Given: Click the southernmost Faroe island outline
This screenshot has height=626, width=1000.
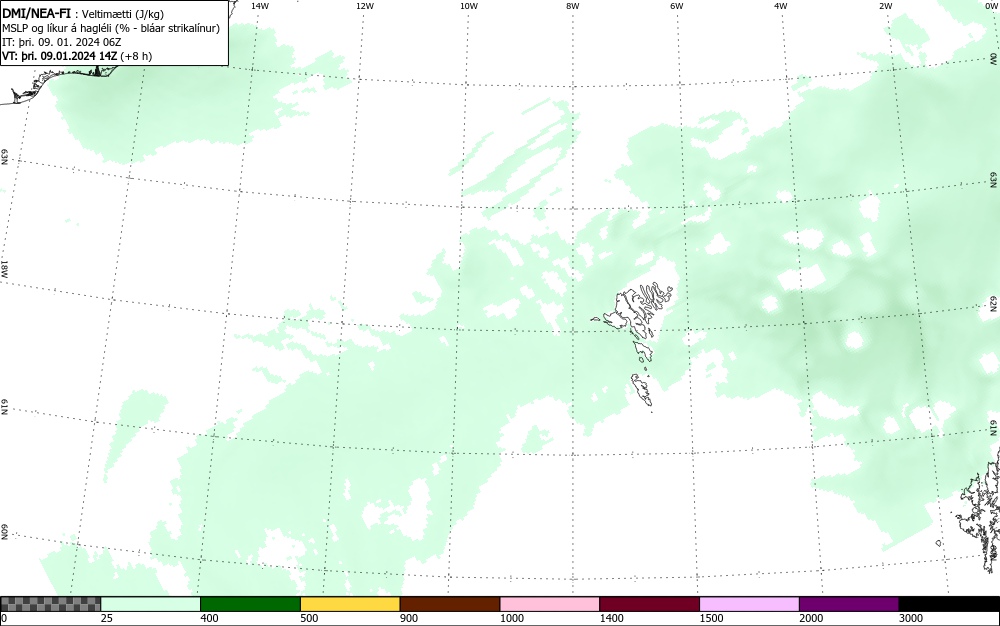Looking at the screenshot, I should coord(642,389).
